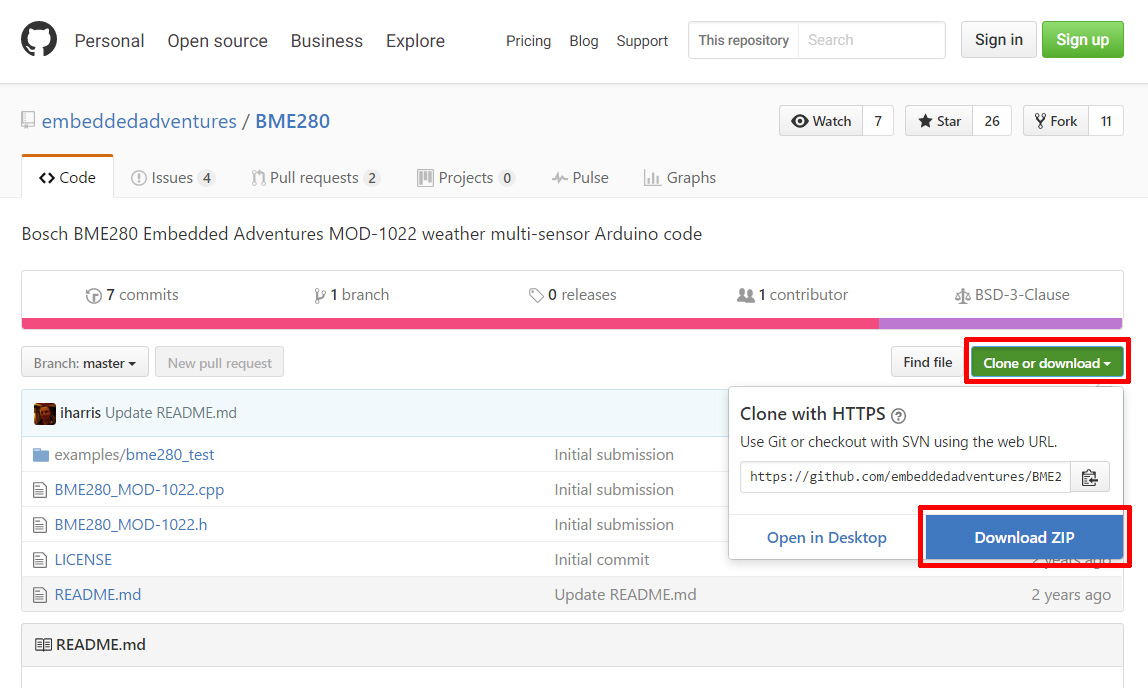Click the language breakdown color bar
Viewport: 1148px width, 688px height.
pyautogui.click(x=571, y=323)
